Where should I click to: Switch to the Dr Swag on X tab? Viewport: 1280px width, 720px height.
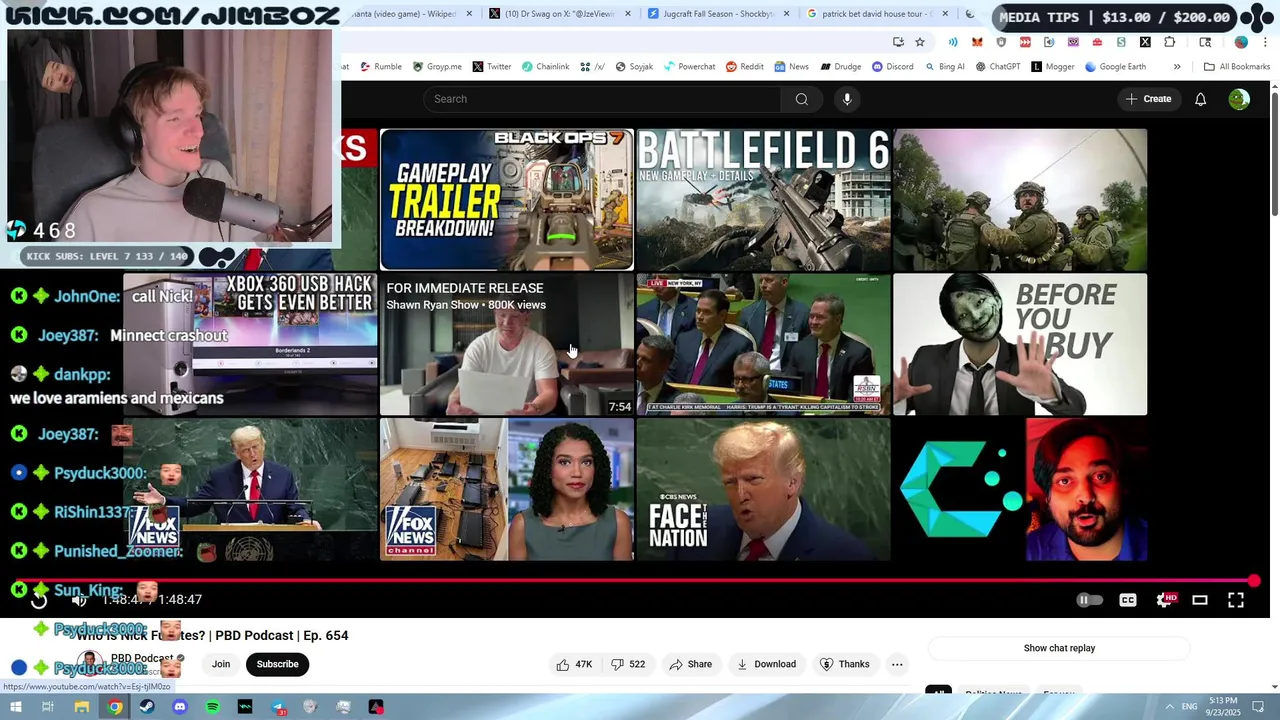click(x=558, y=14)
